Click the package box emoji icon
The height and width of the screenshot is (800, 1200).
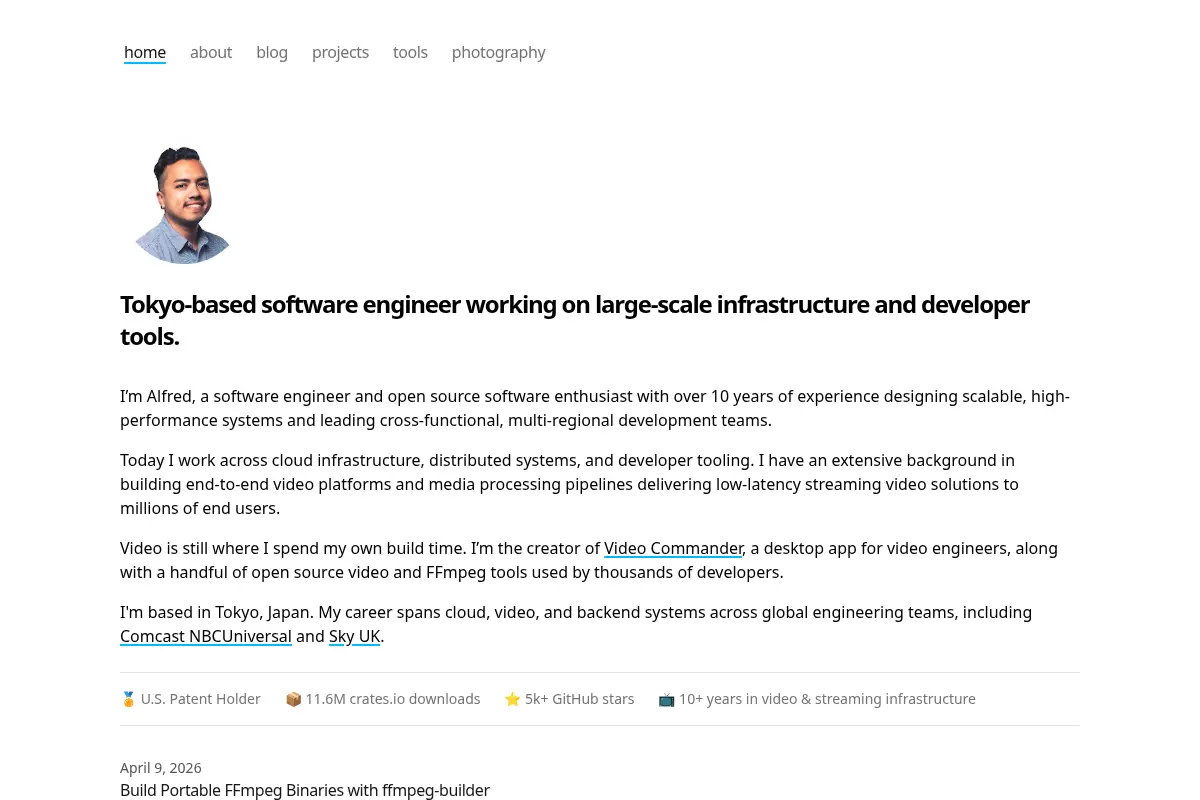293,699
